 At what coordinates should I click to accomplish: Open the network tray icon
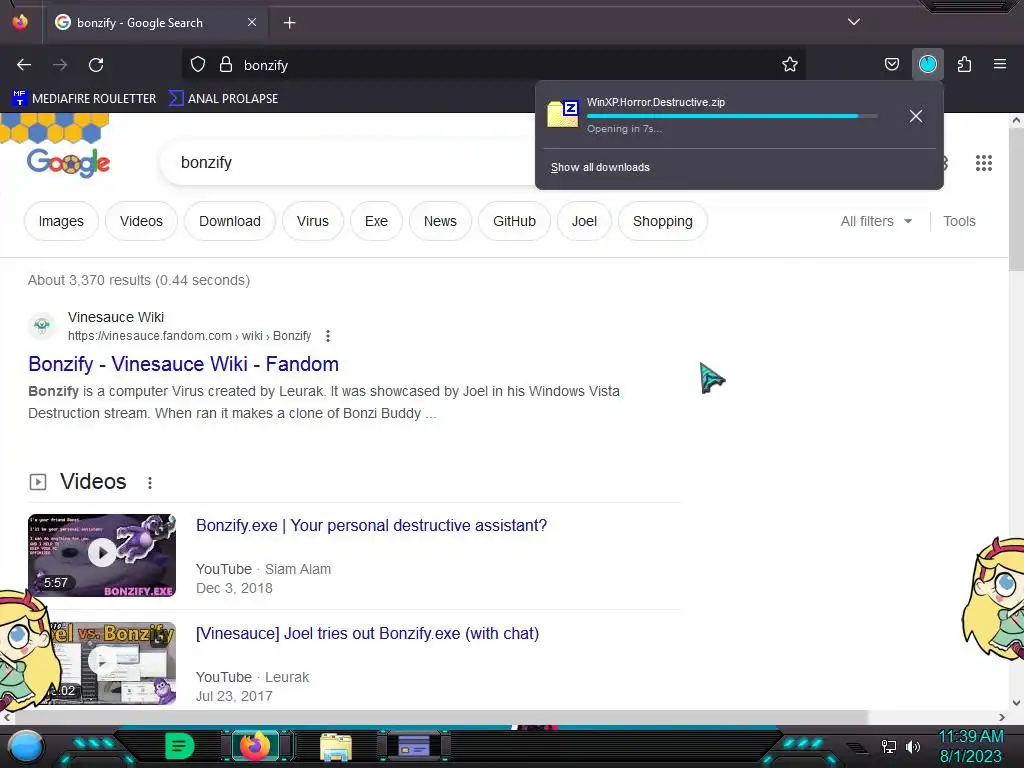889,746
